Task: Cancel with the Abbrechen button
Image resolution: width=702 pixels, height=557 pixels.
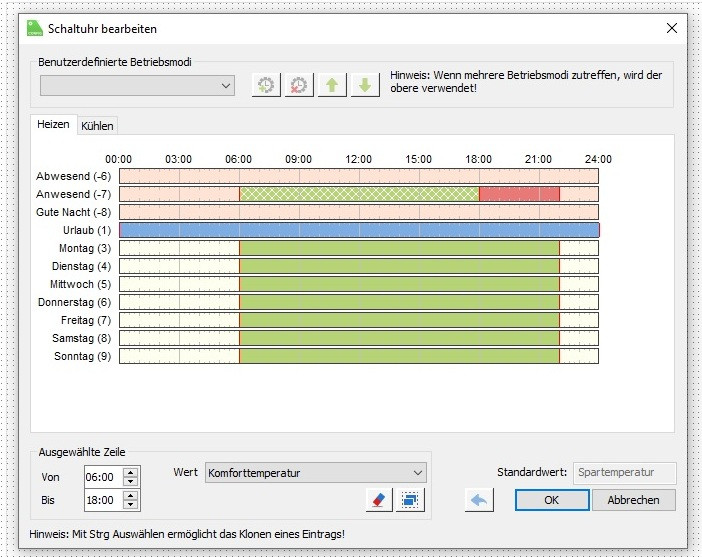Action: (x=634, y=500)
